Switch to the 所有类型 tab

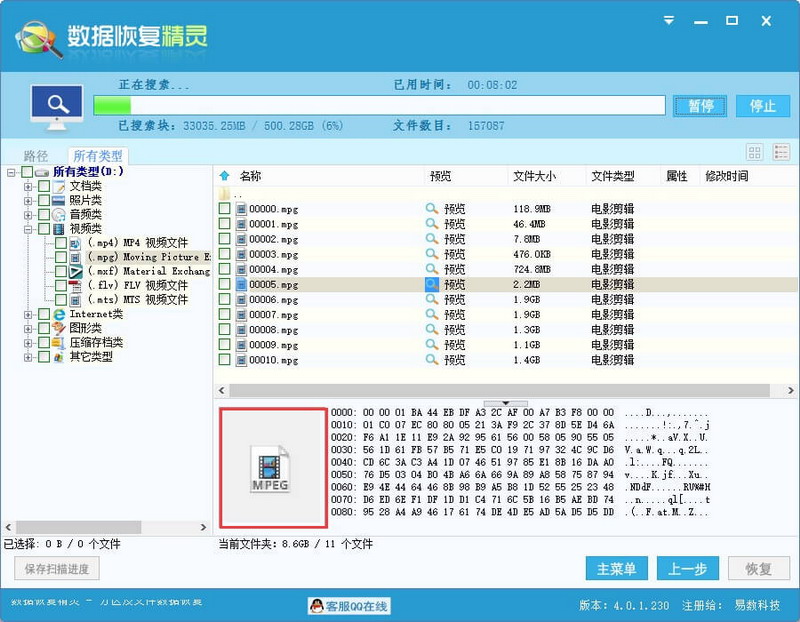point(98,156)
